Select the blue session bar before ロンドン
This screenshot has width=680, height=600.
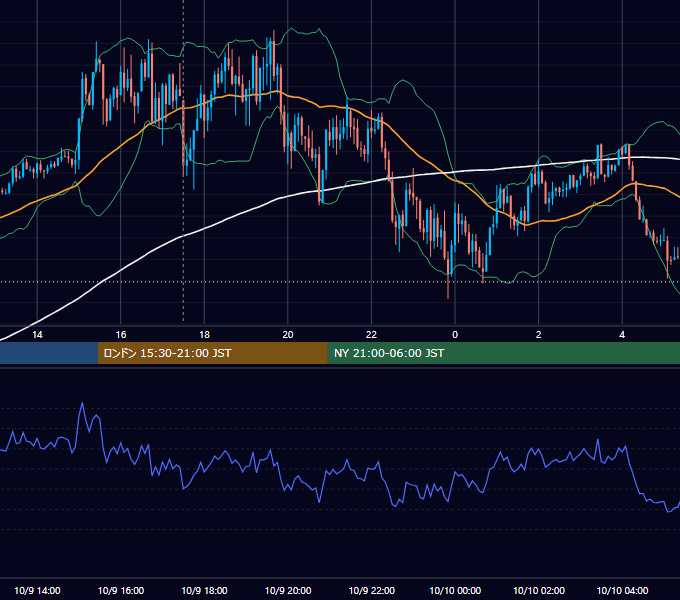(x=49, y=353)
